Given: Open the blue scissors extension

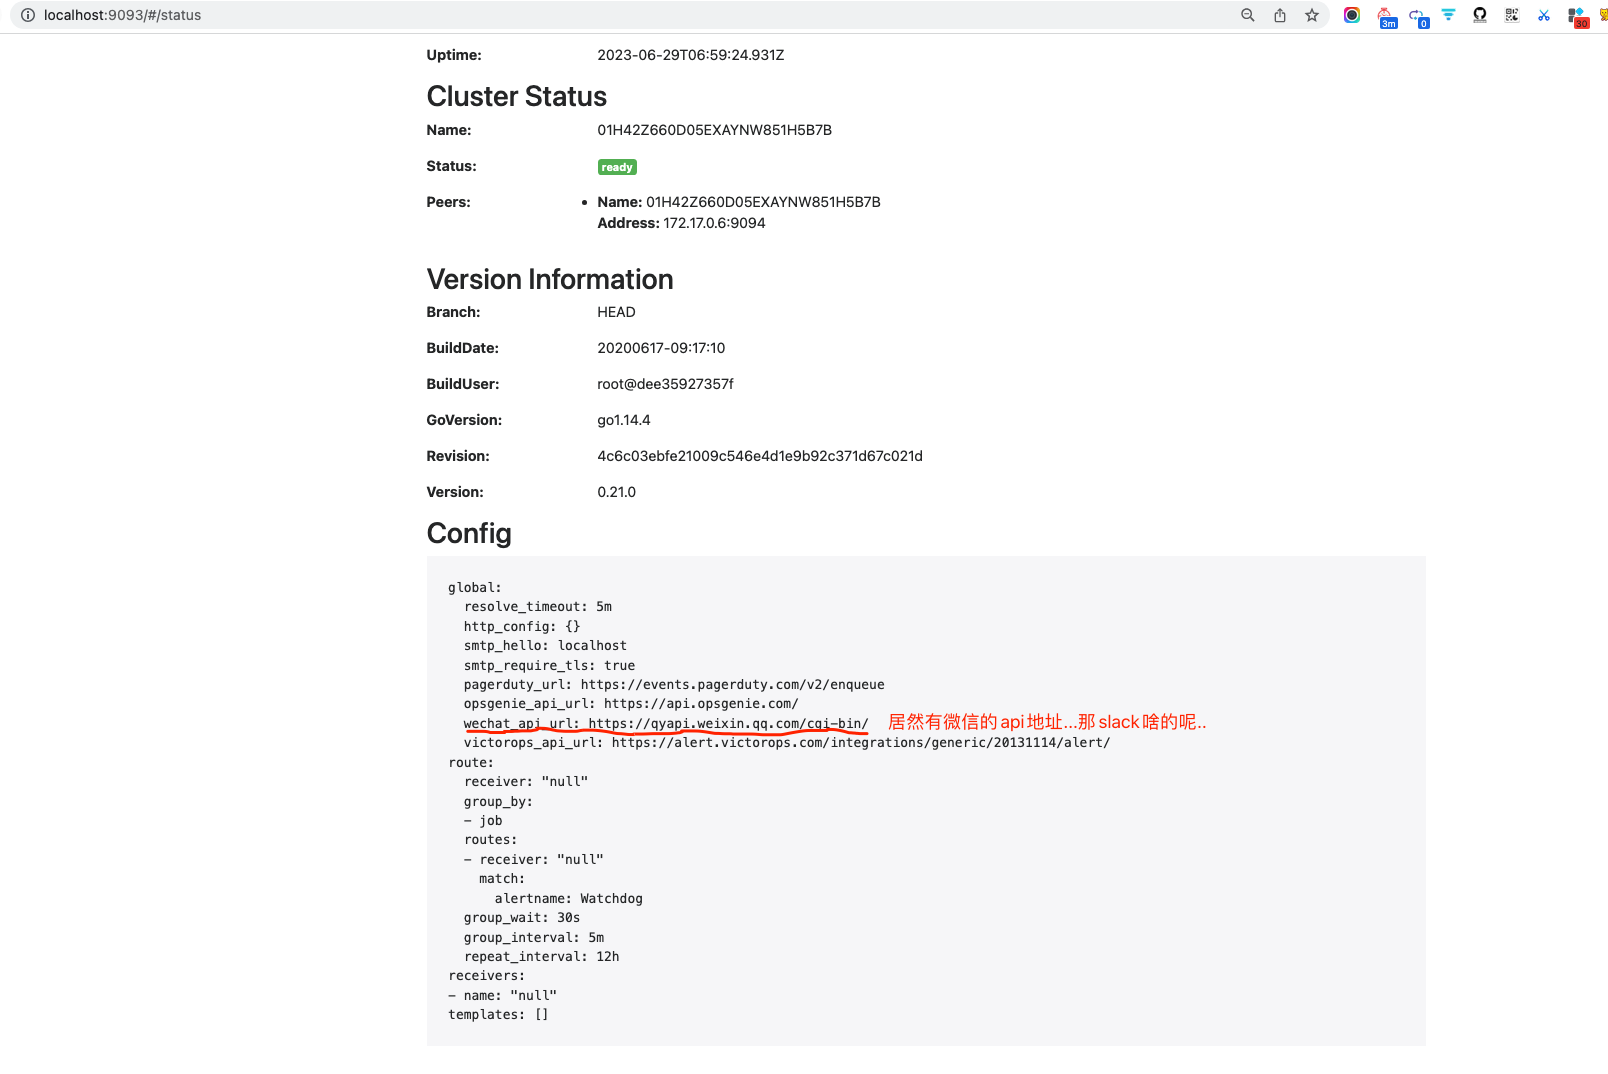Looking at the screenshot, I should tap(1544, 15).
